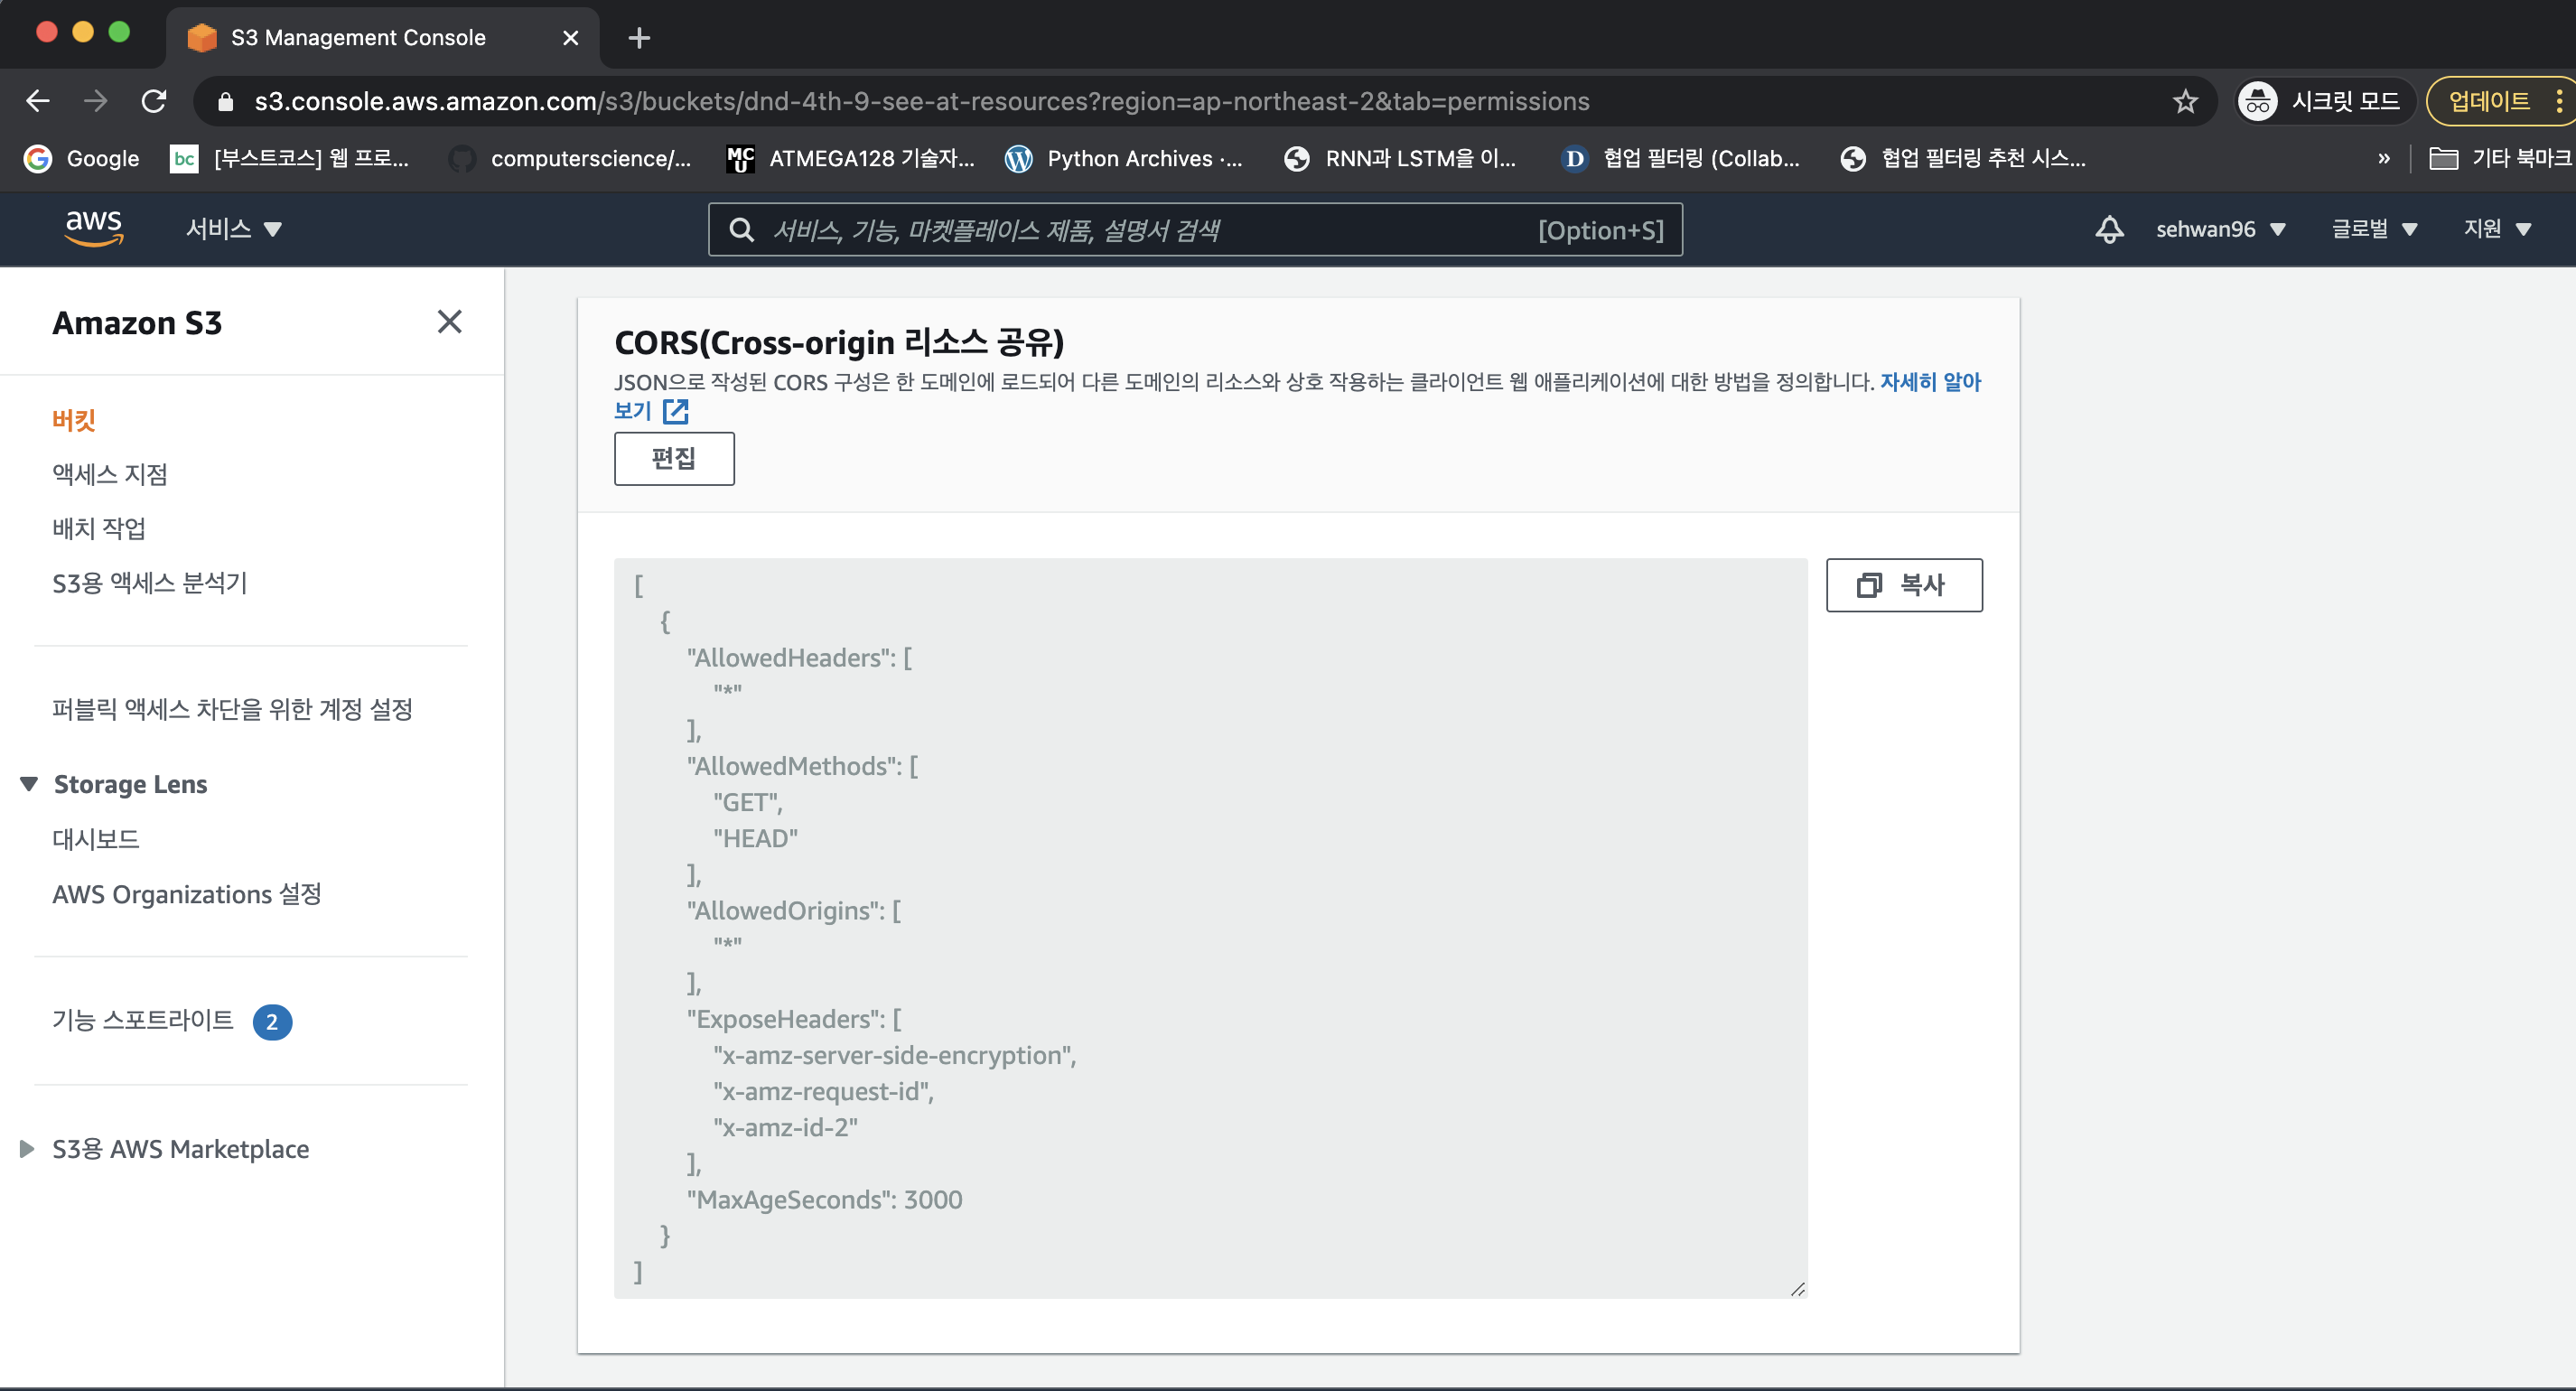Click the Google bookmark icon
The image size is (2576, 1391).
tap(38, 158)
